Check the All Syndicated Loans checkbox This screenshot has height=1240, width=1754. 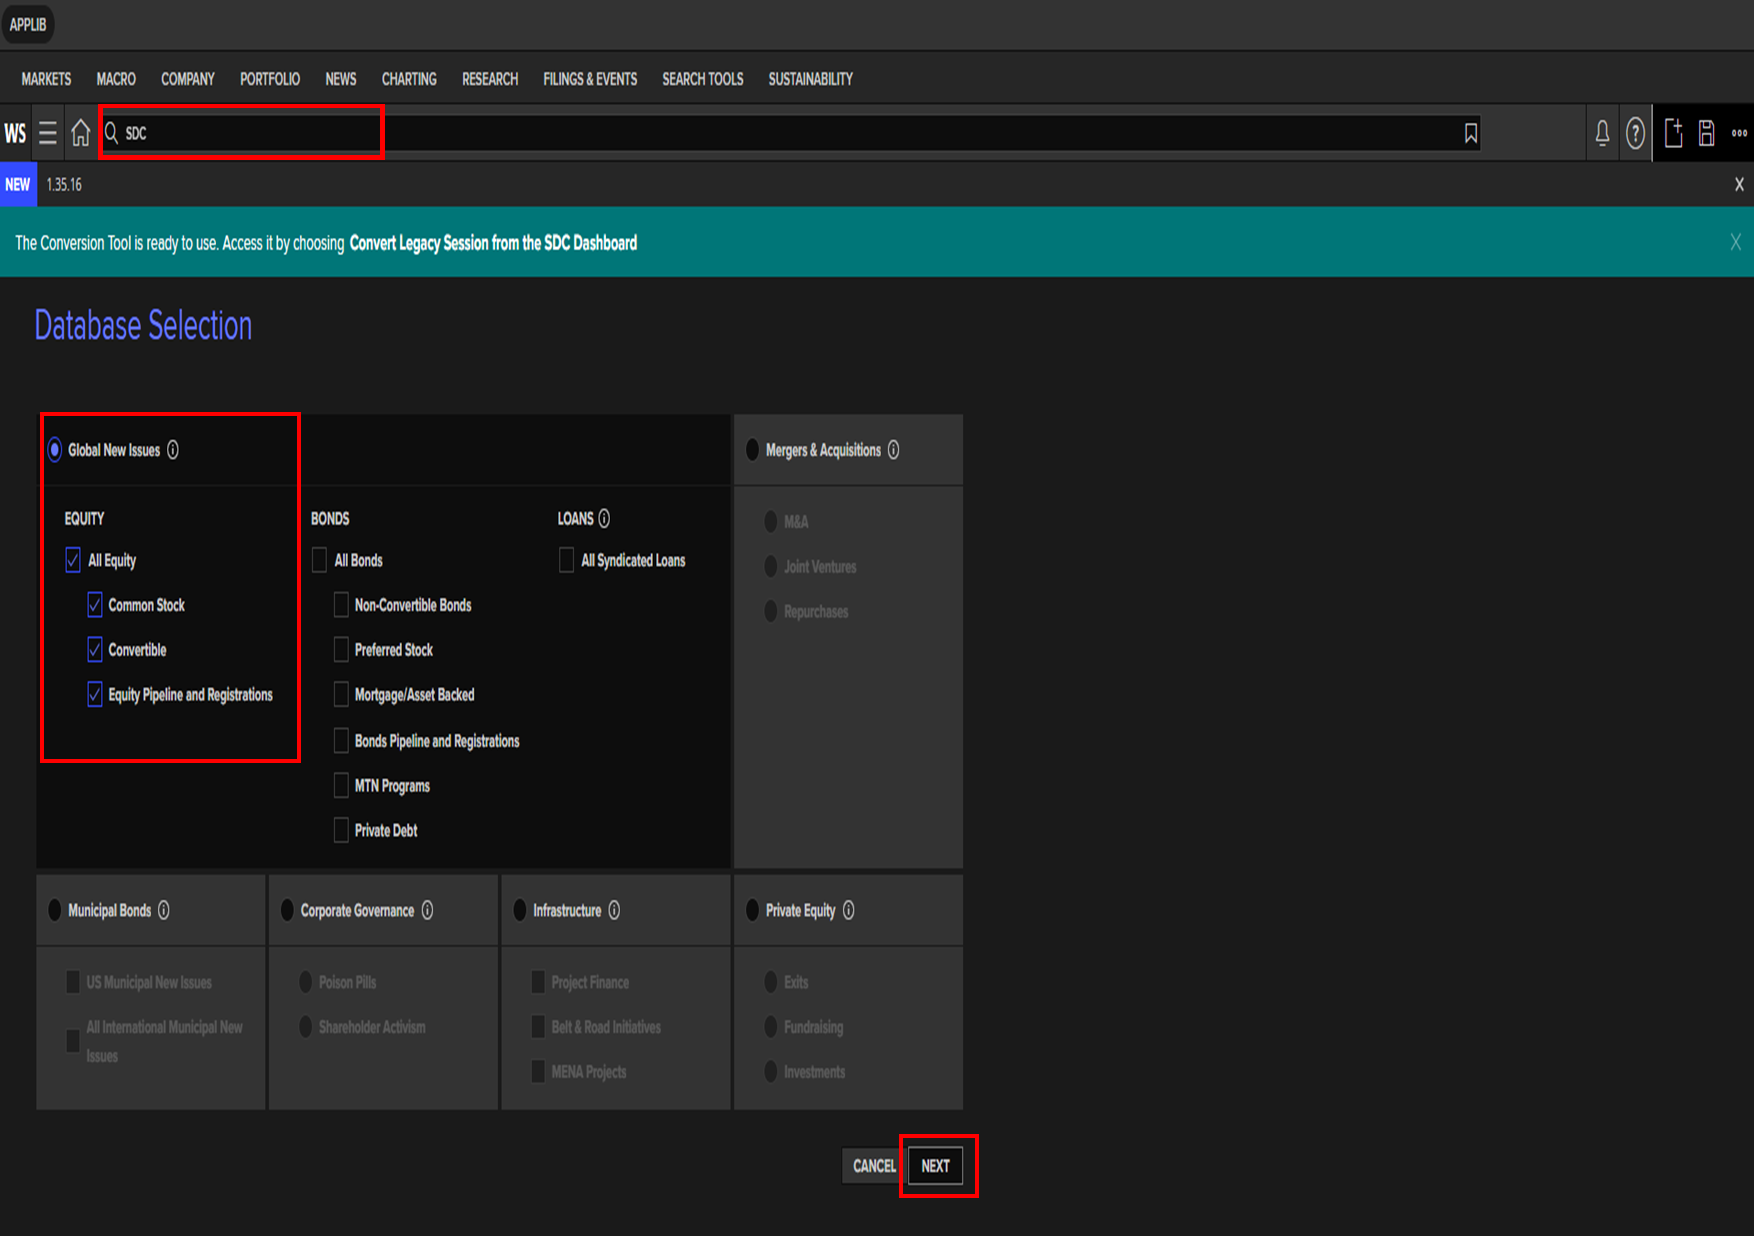(x=566, y=560)
